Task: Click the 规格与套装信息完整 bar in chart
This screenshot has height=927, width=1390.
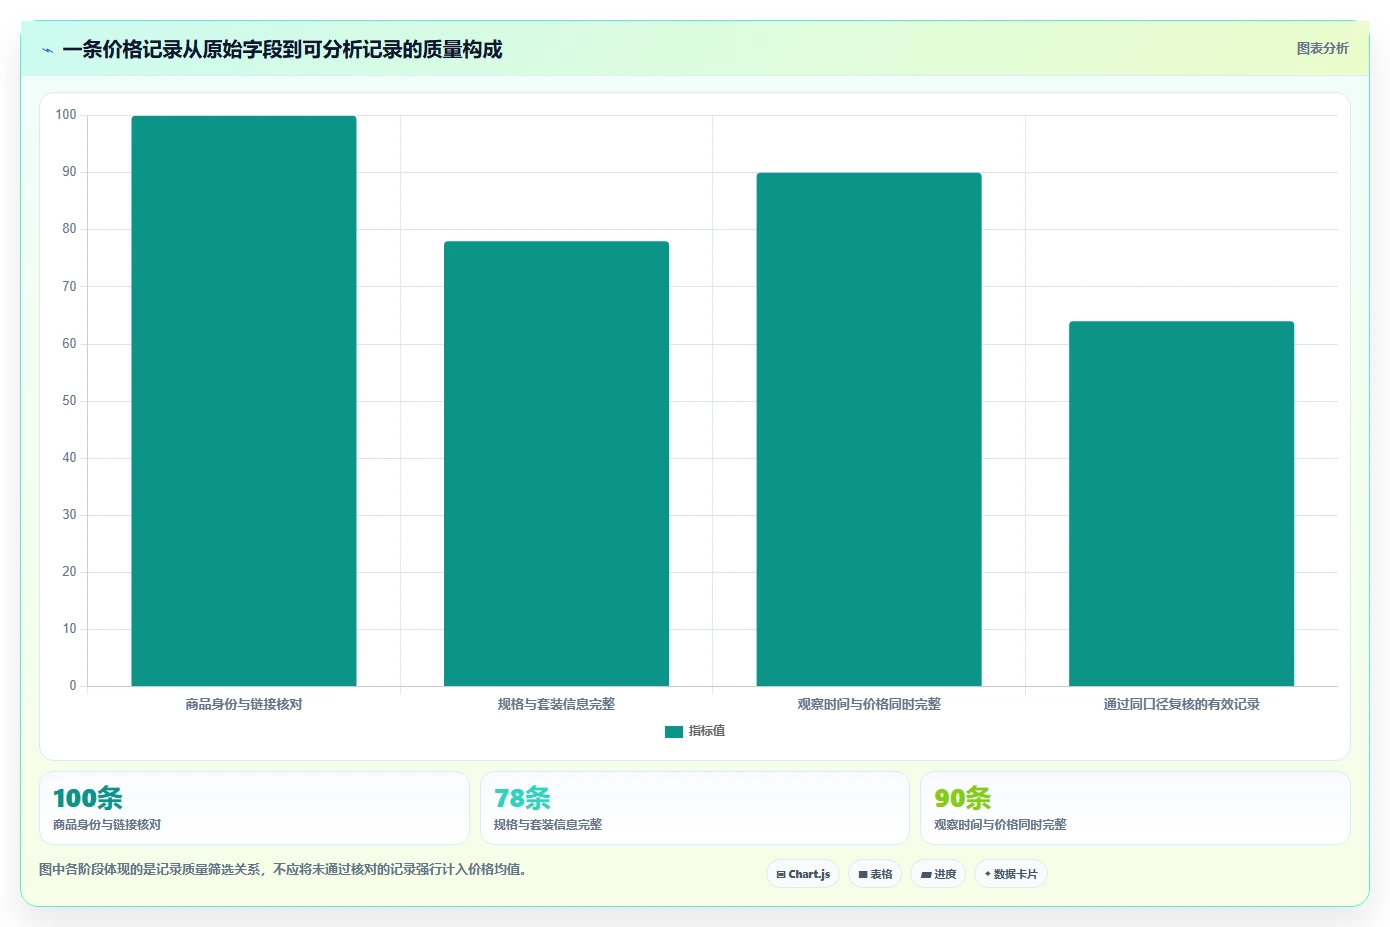Action: click(x=556, y=463)
